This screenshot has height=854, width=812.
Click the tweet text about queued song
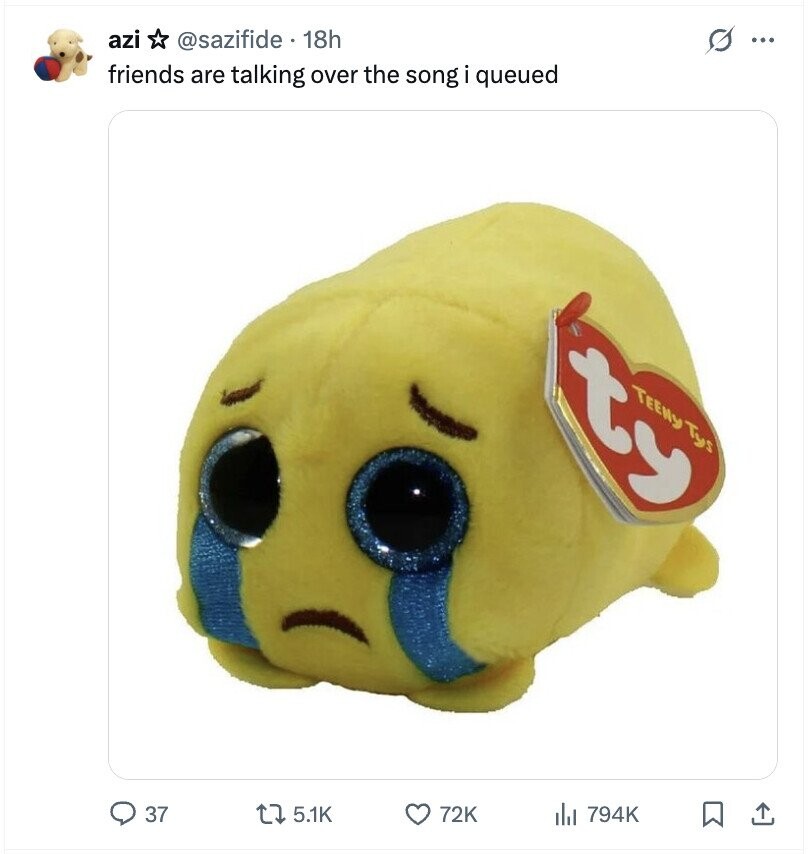pos(333,75)
